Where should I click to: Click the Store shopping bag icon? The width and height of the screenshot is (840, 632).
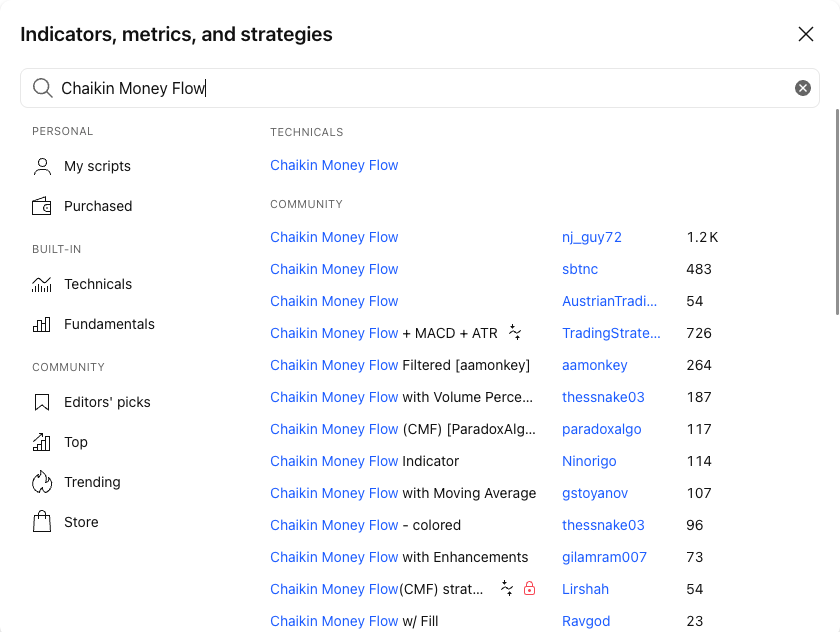[42, 522]
